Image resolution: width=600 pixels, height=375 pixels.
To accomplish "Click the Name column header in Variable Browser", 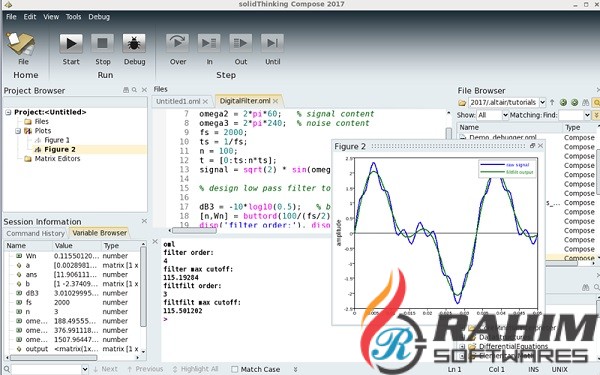I will coord(28,246).
